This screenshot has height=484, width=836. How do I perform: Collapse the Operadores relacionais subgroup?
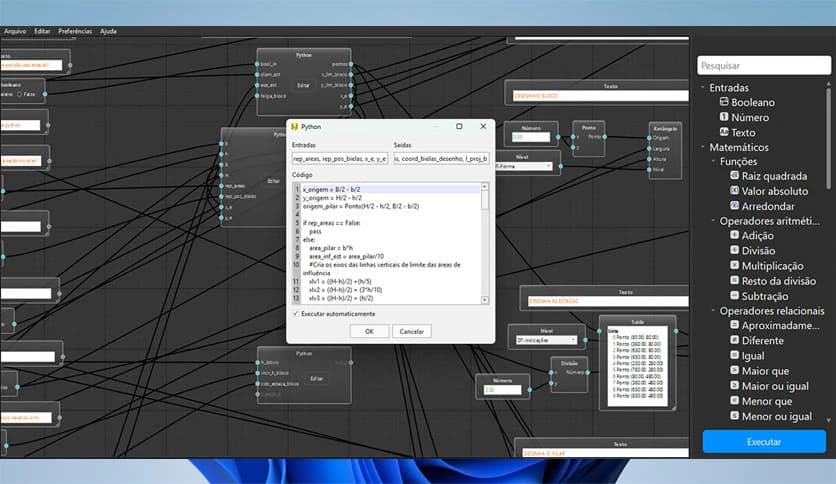tap(713, 310)
